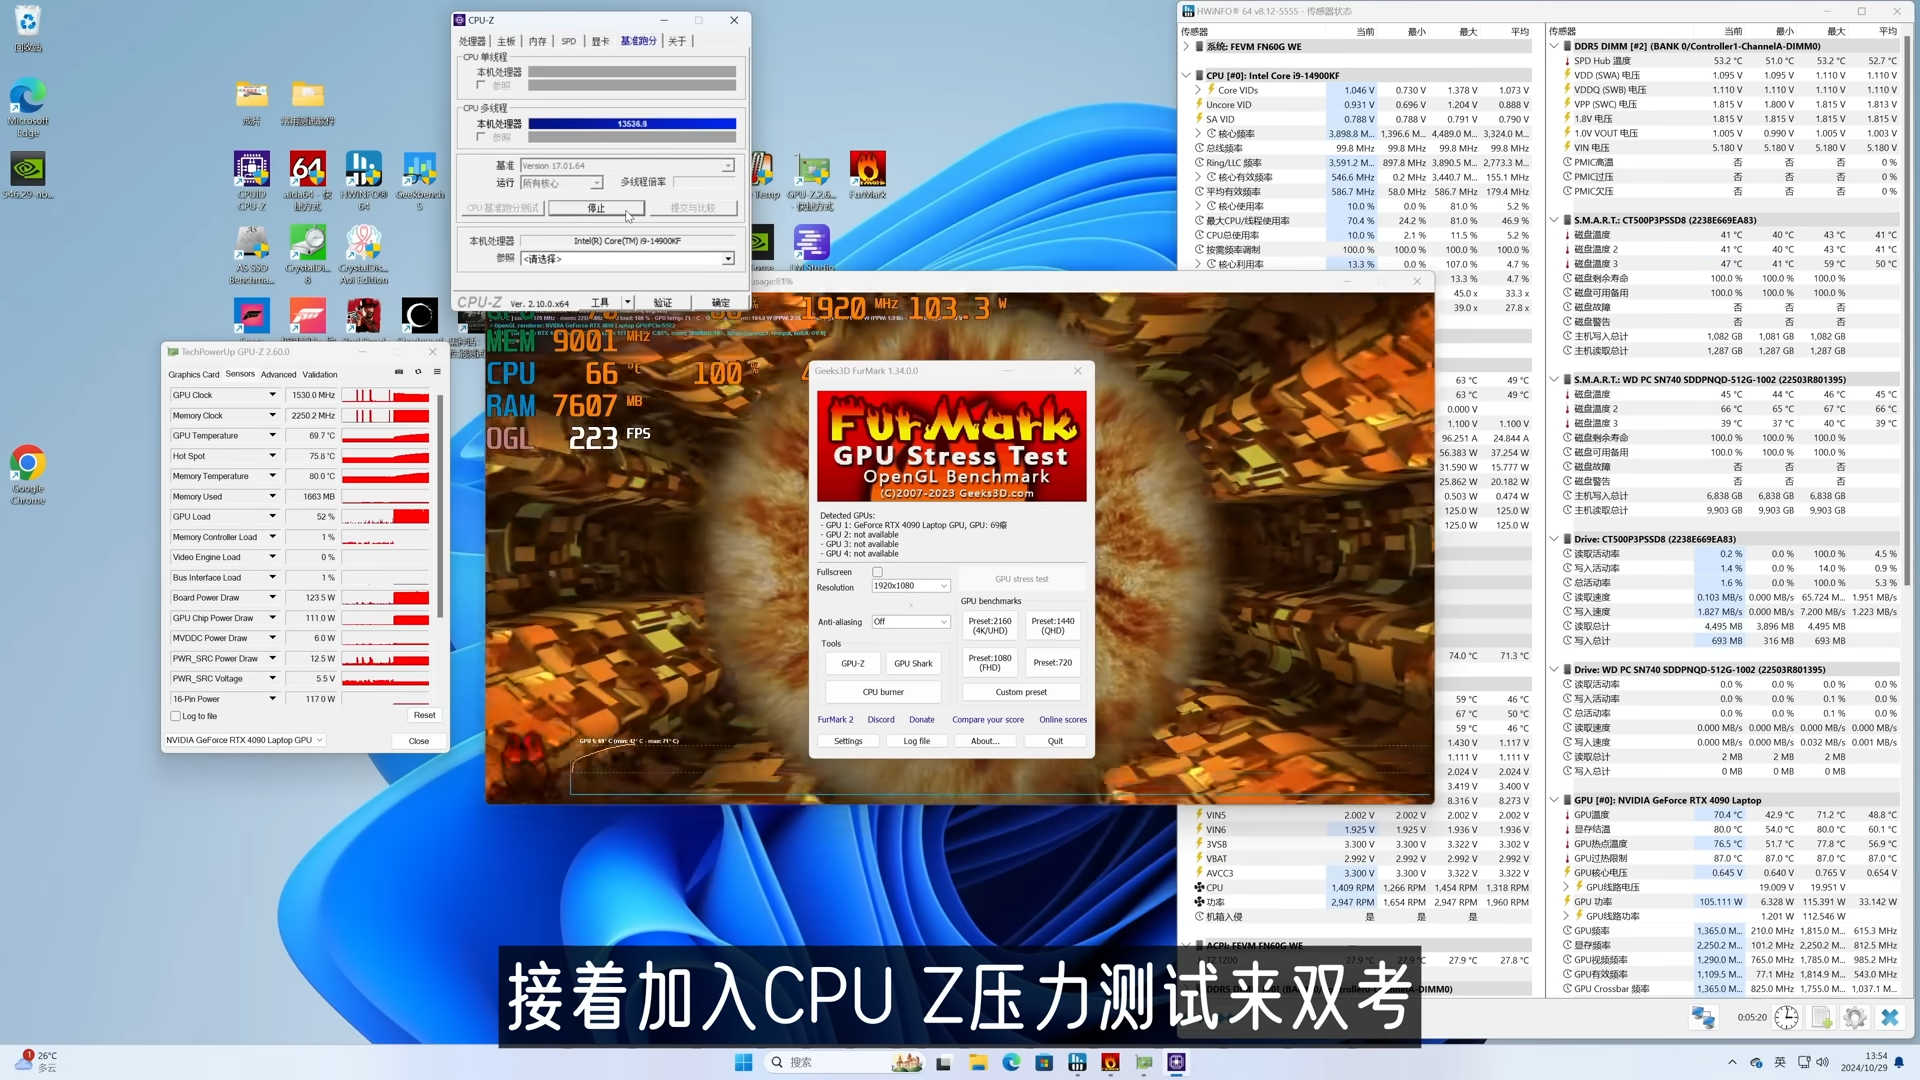Viewport: 1920px width, 1080px height.
Task: Click Online scores link in FurMark
Action: click(x=1063, y=720)
